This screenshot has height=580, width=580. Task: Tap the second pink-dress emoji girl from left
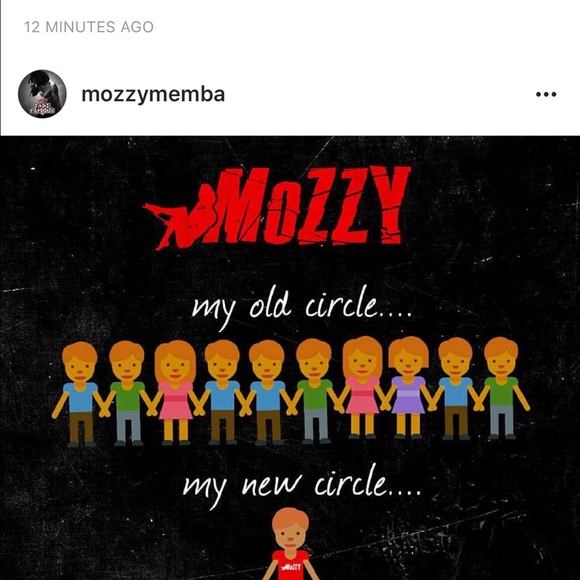(362, 388)
